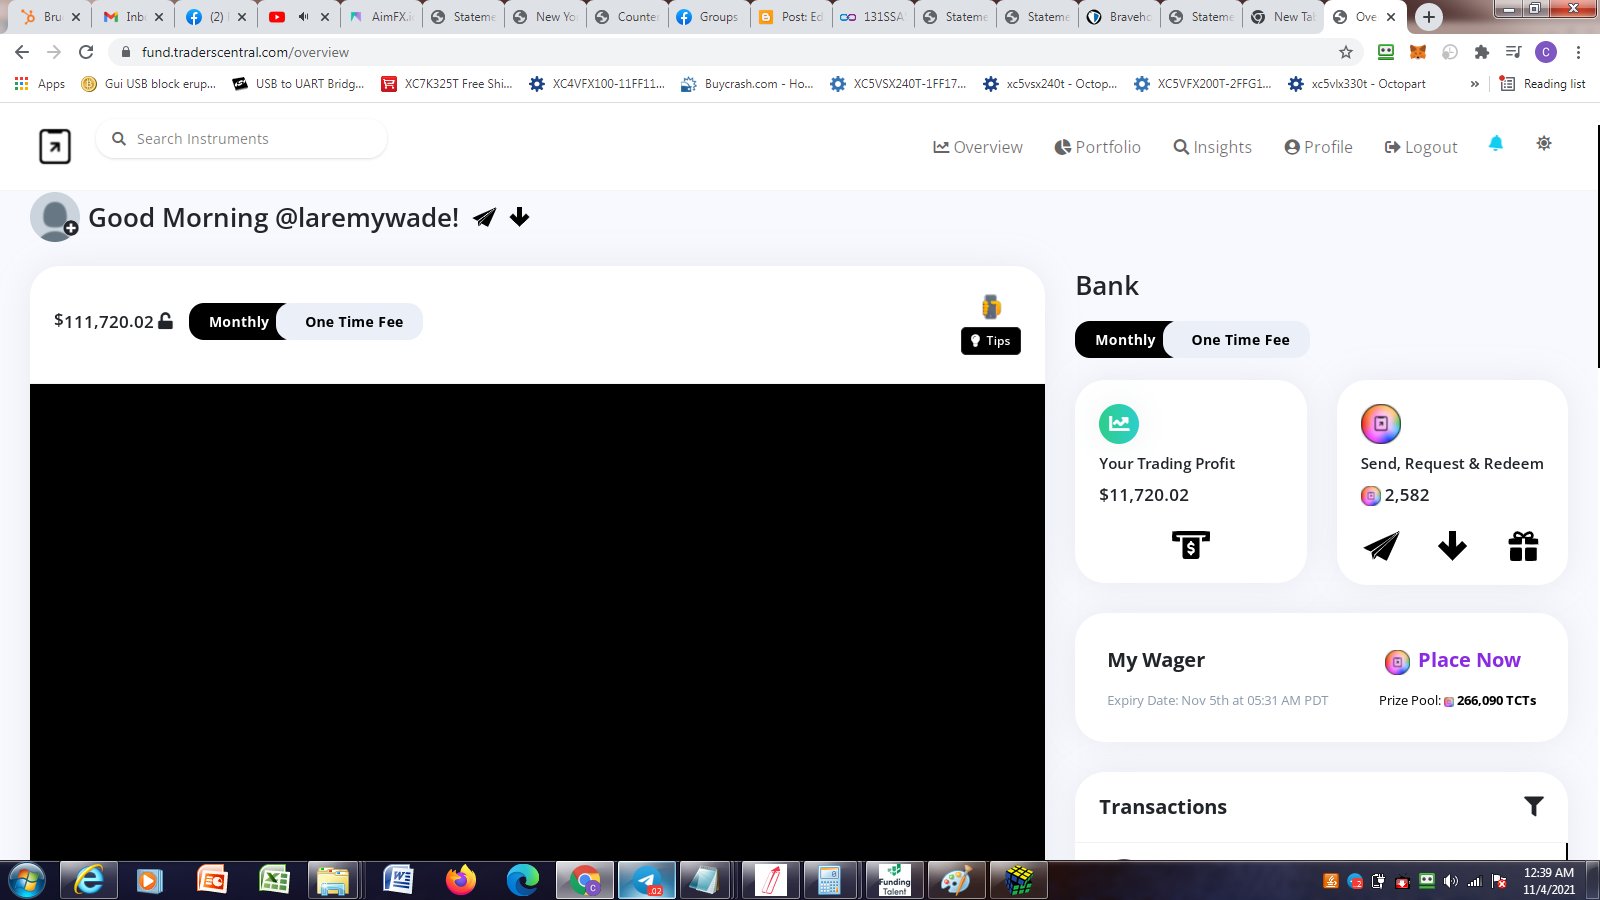Open Excel from the taskbar
This screenshot has width=1600, height=900.
point(274,880)
